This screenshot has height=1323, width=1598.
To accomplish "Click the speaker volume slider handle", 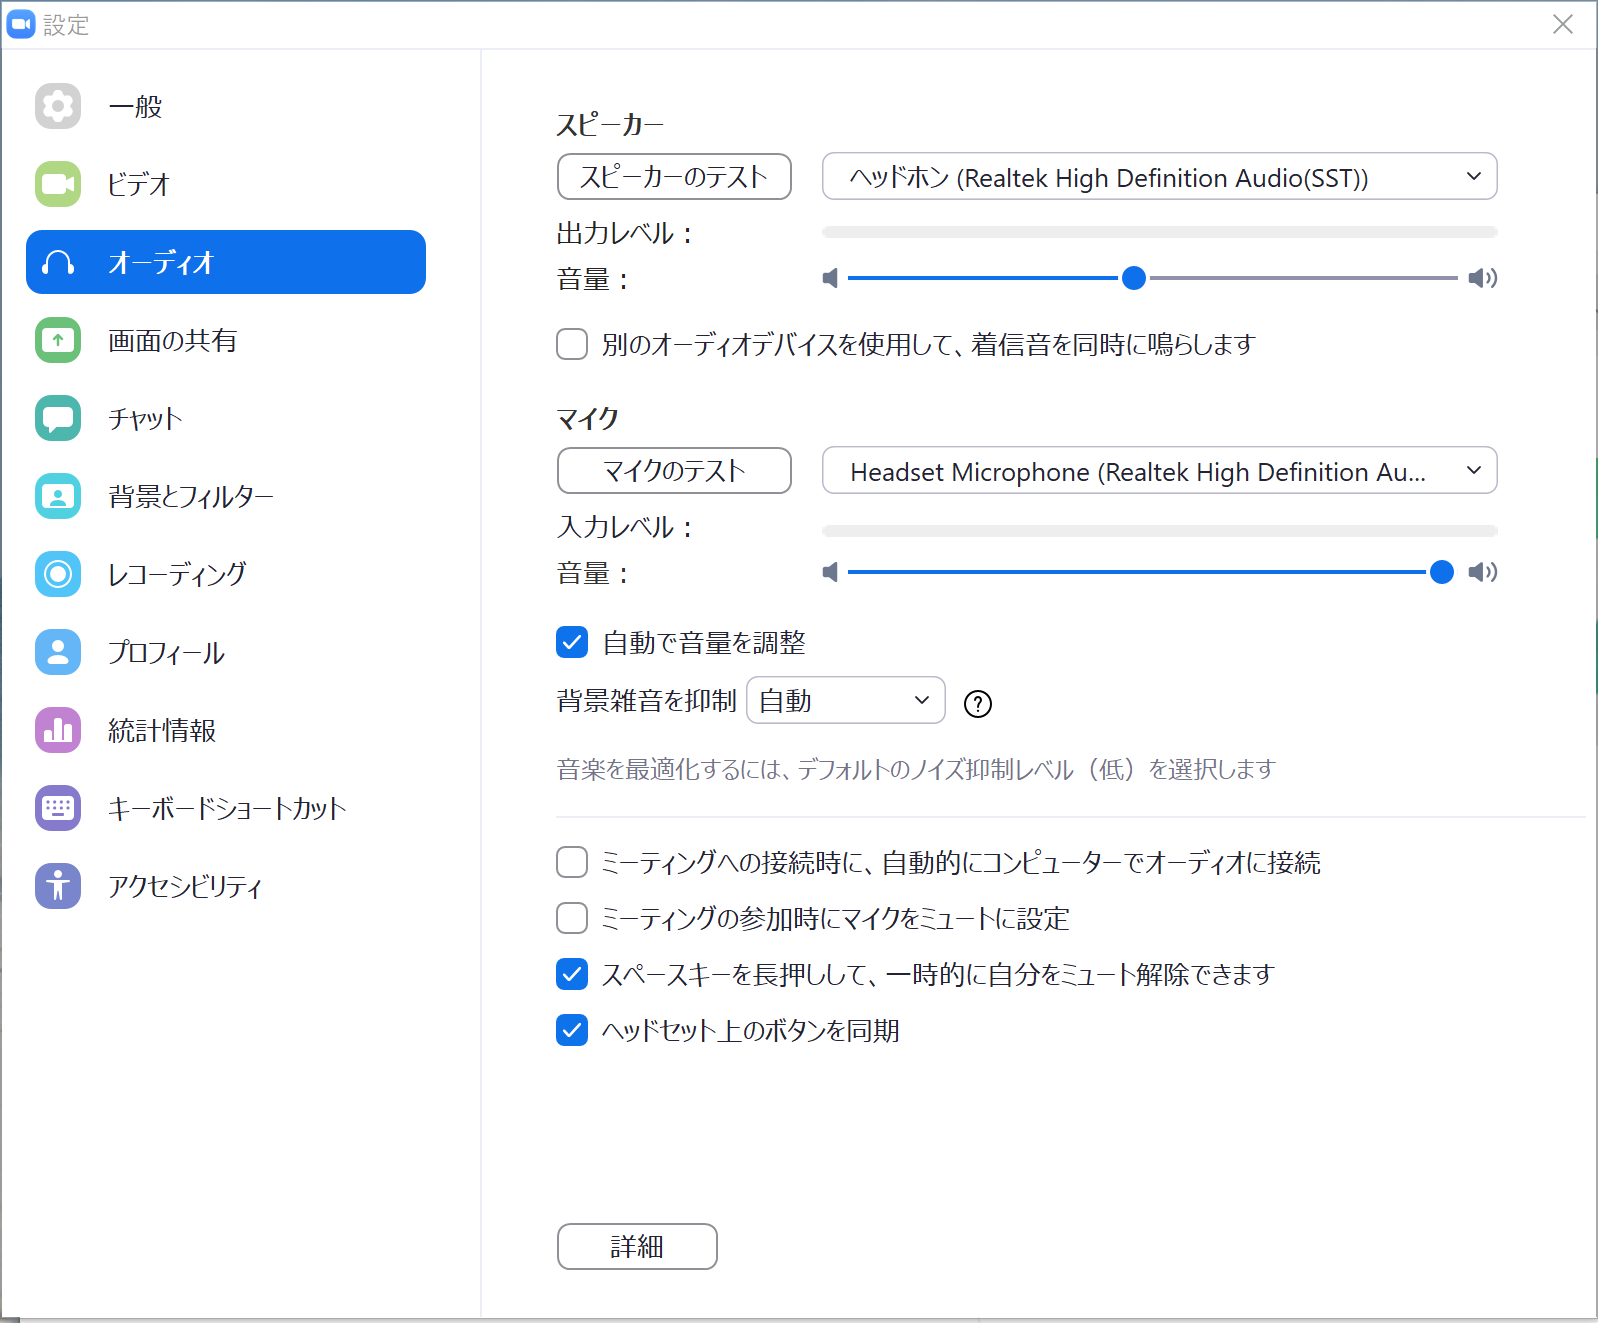I will [x=1133, y=278].
